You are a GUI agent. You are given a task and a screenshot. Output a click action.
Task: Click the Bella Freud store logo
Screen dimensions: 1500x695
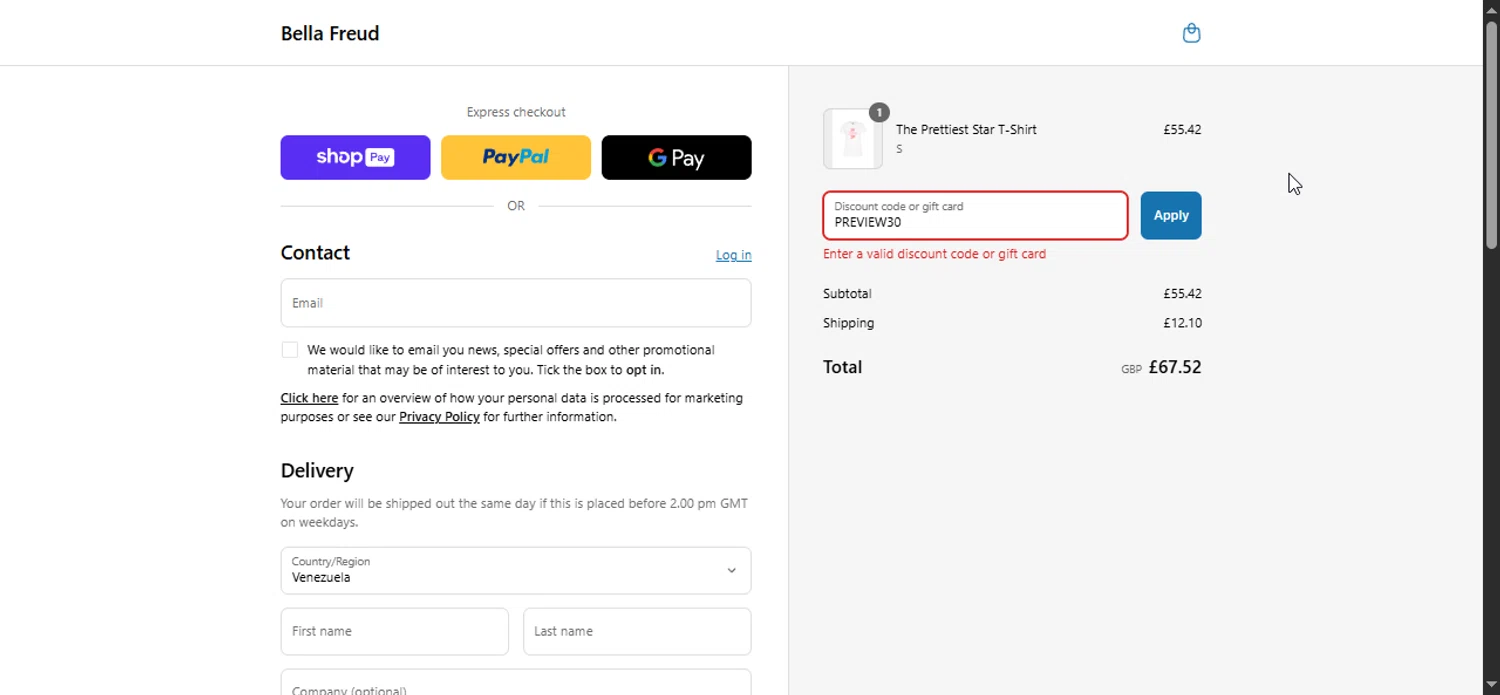[330, 33]
